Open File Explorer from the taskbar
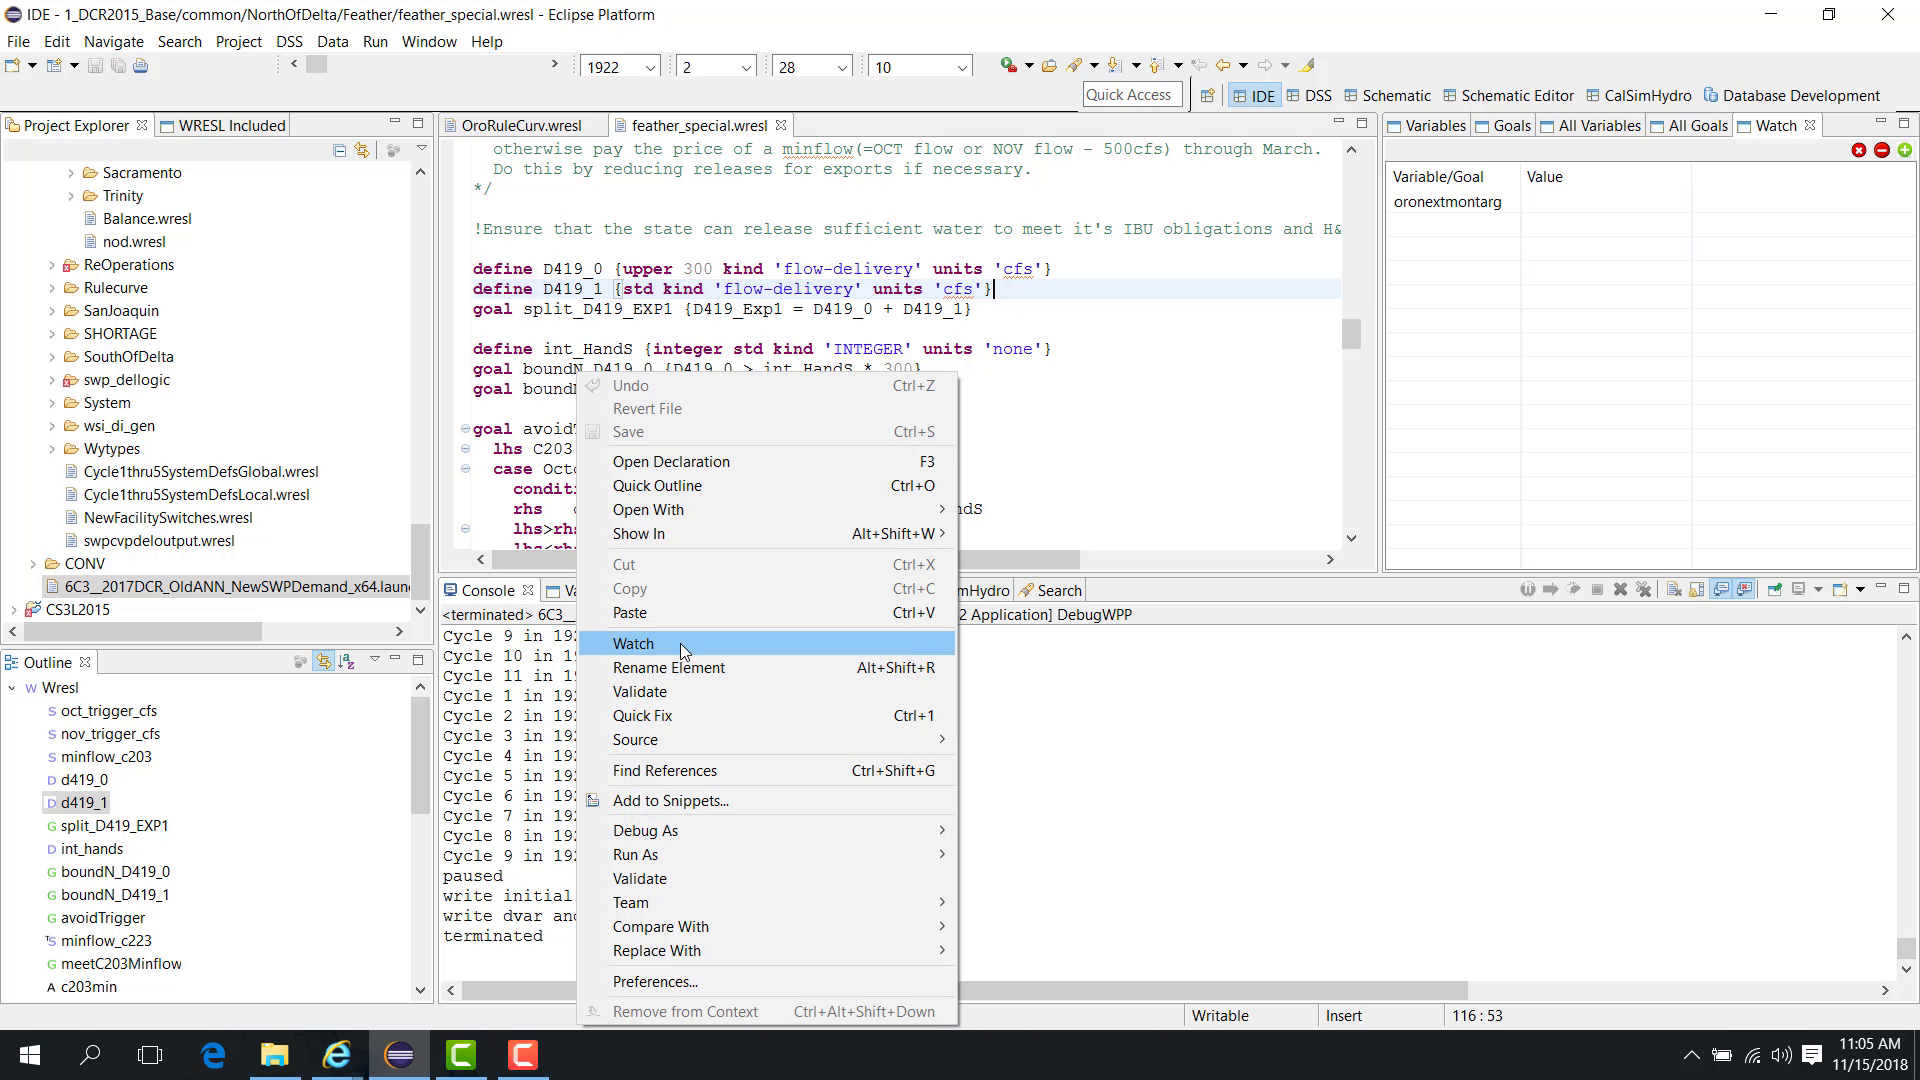 [x=275, y=1055]
